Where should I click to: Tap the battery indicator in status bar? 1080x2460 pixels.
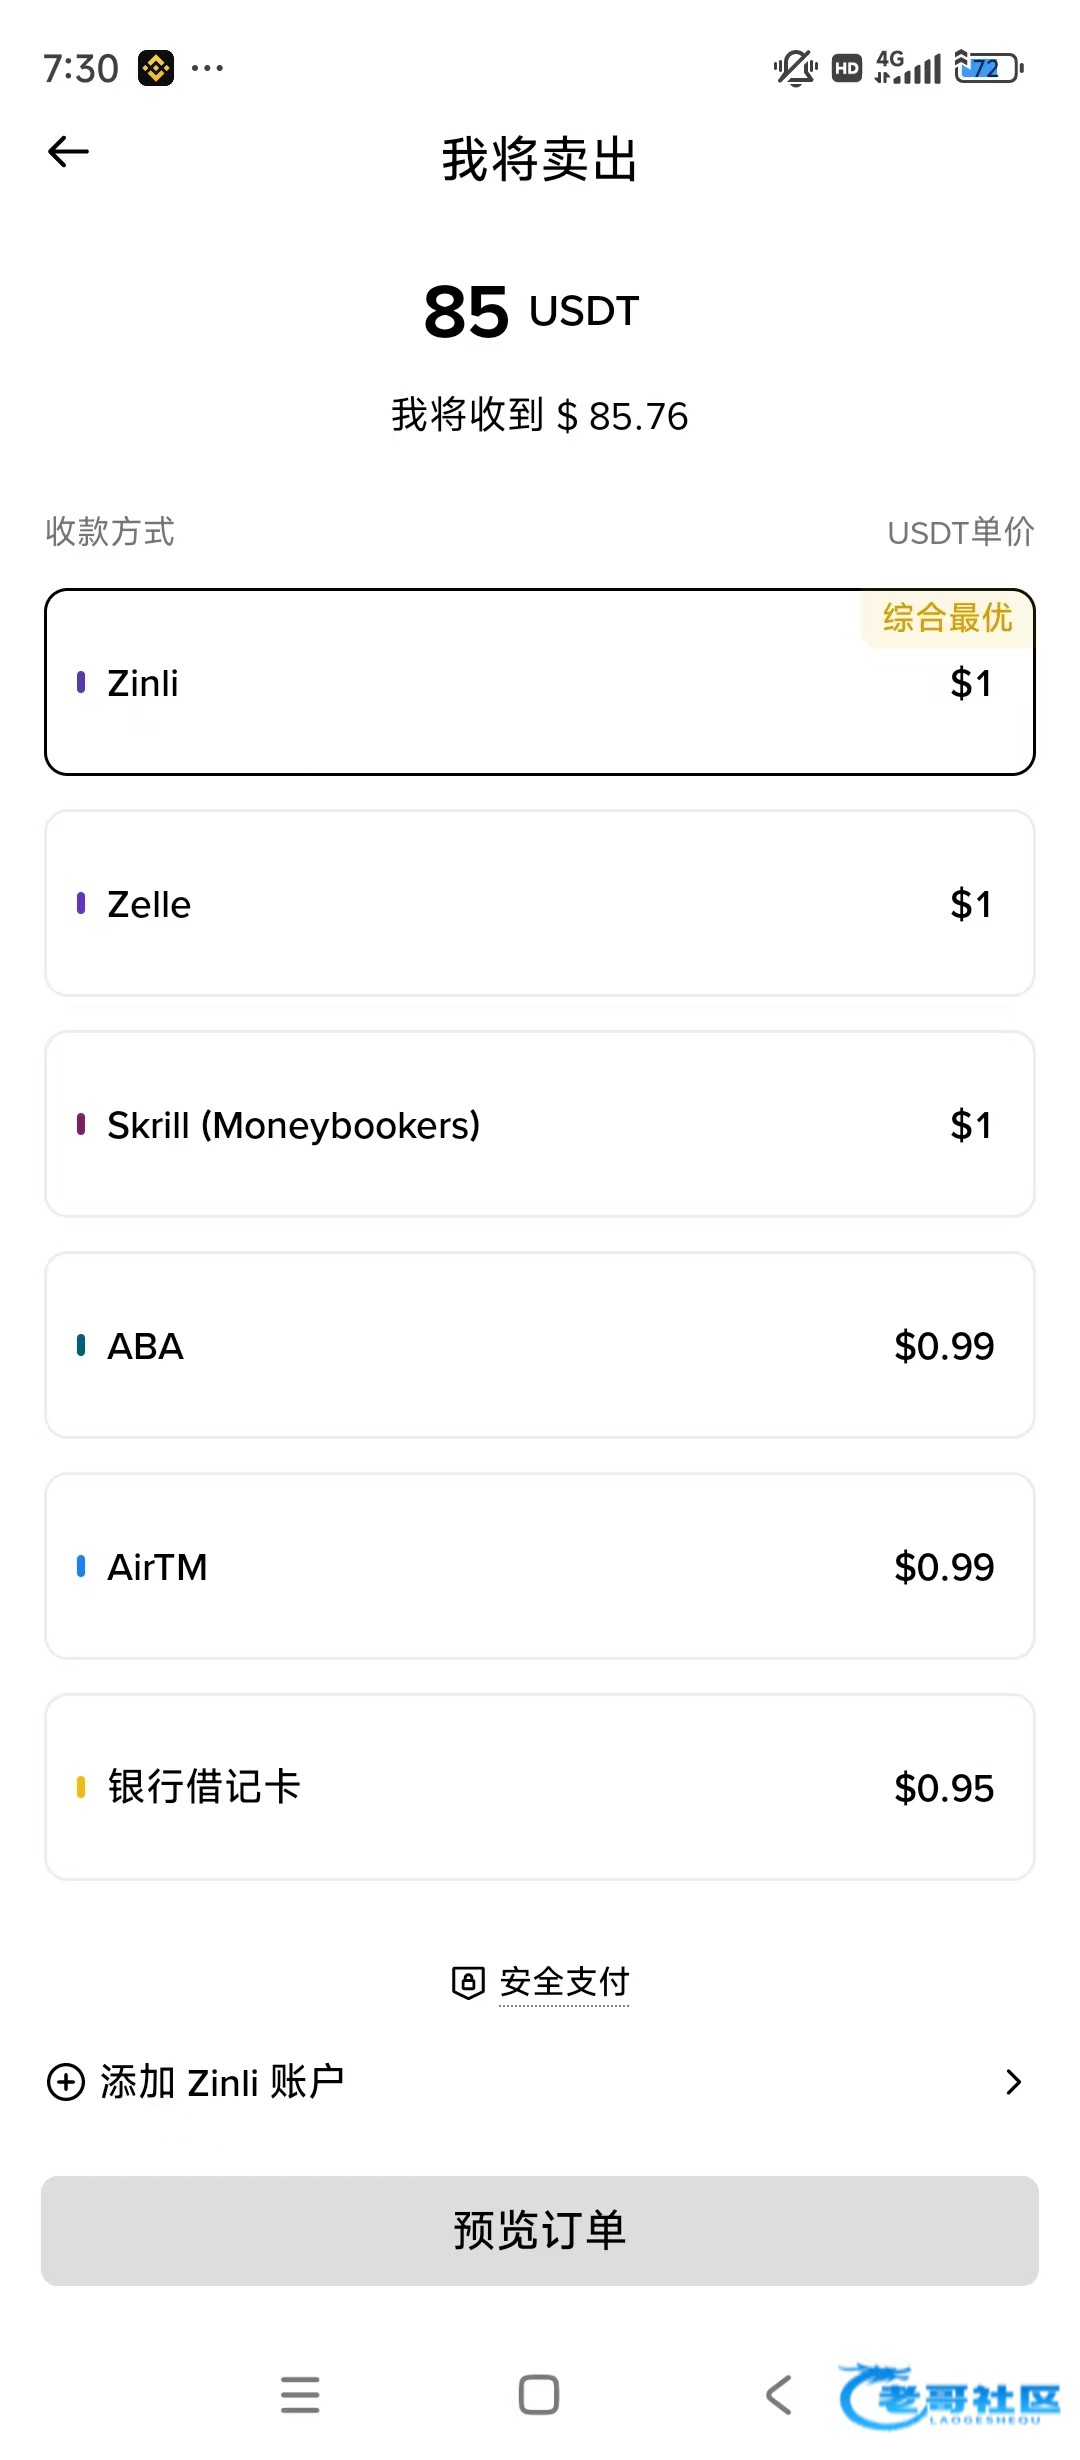988,68
